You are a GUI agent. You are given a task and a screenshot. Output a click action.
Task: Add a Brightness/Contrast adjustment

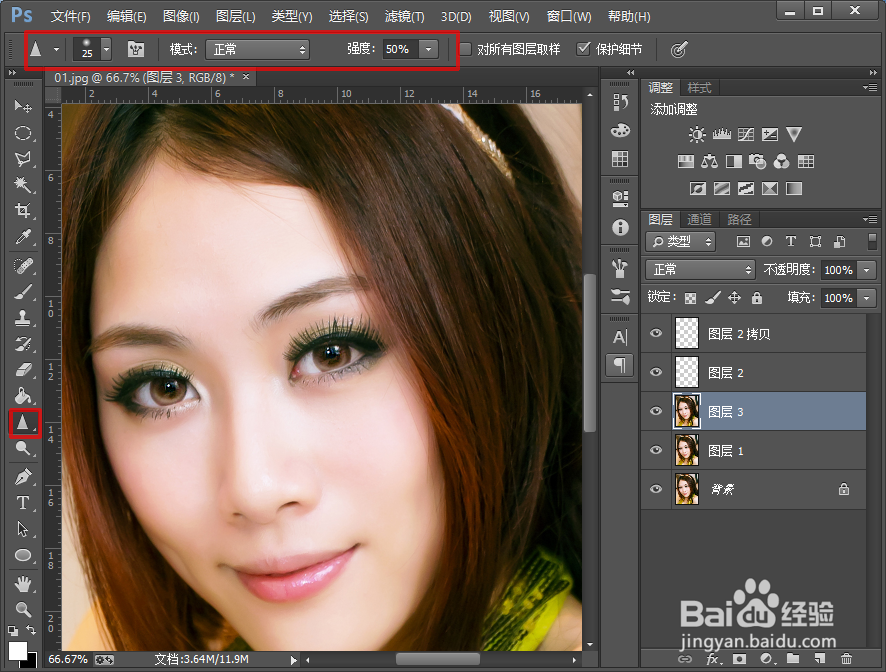click(697, 135)
